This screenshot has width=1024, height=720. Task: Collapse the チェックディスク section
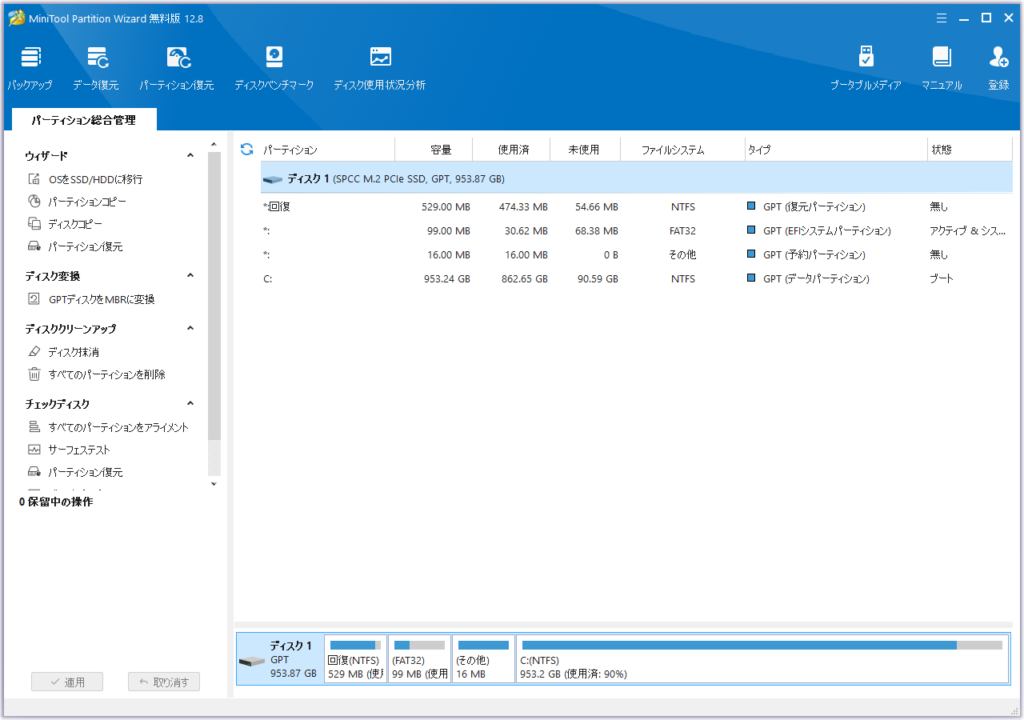tap(189, 404)
